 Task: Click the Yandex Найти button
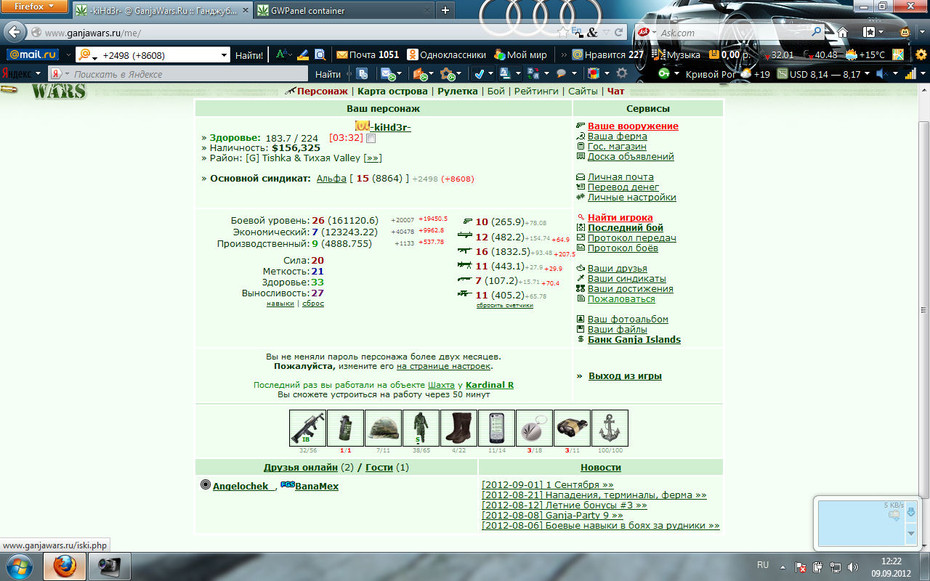coord(327,74)
